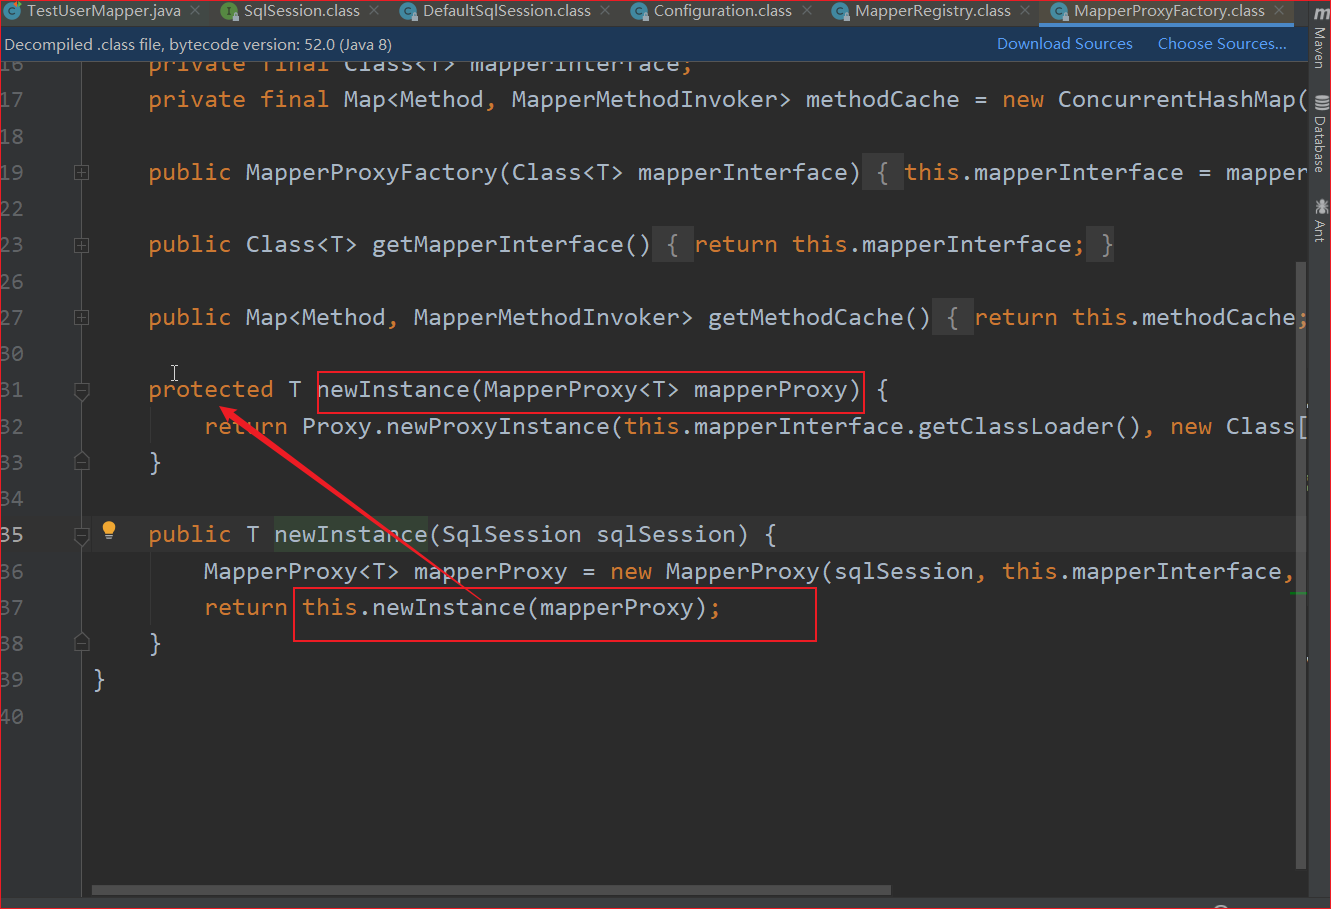The width and height of the screenshot is (1331, 909).
Task: Click the editor horizontal scrollbar
Action: [x=491, y=890]
